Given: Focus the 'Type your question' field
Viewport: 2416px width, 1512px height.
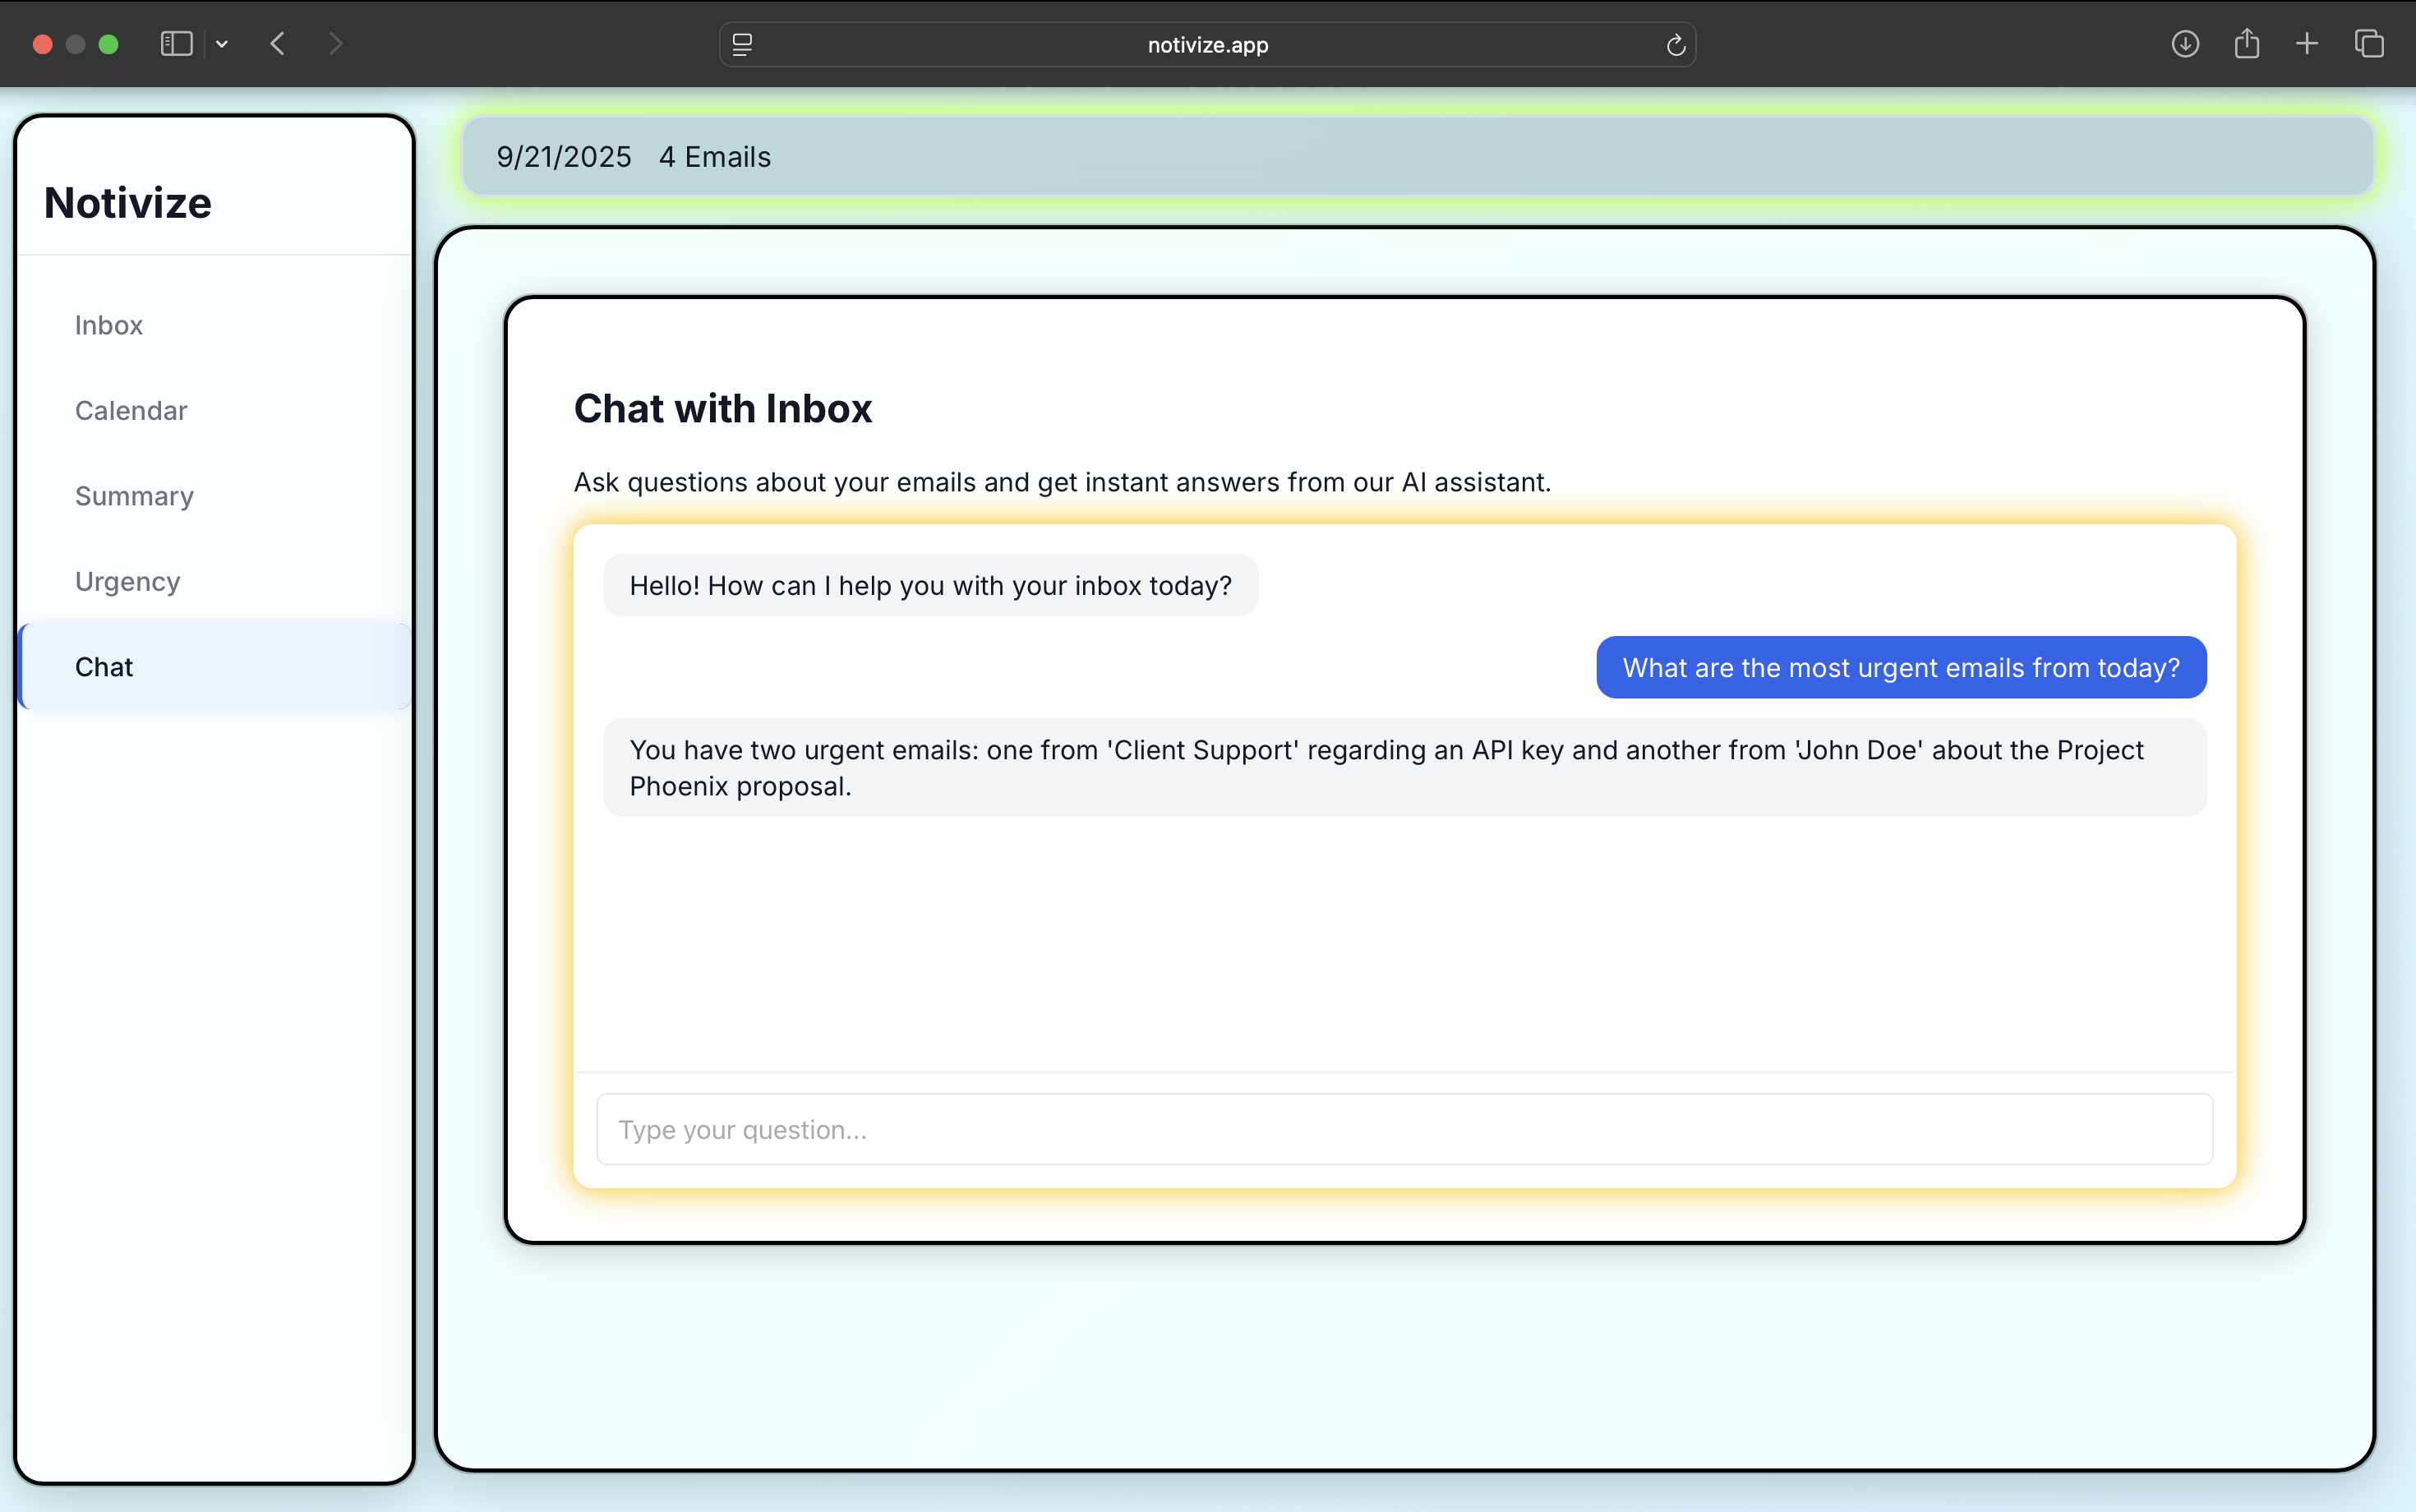Looking at the screenshot, I should 1404,1129.
